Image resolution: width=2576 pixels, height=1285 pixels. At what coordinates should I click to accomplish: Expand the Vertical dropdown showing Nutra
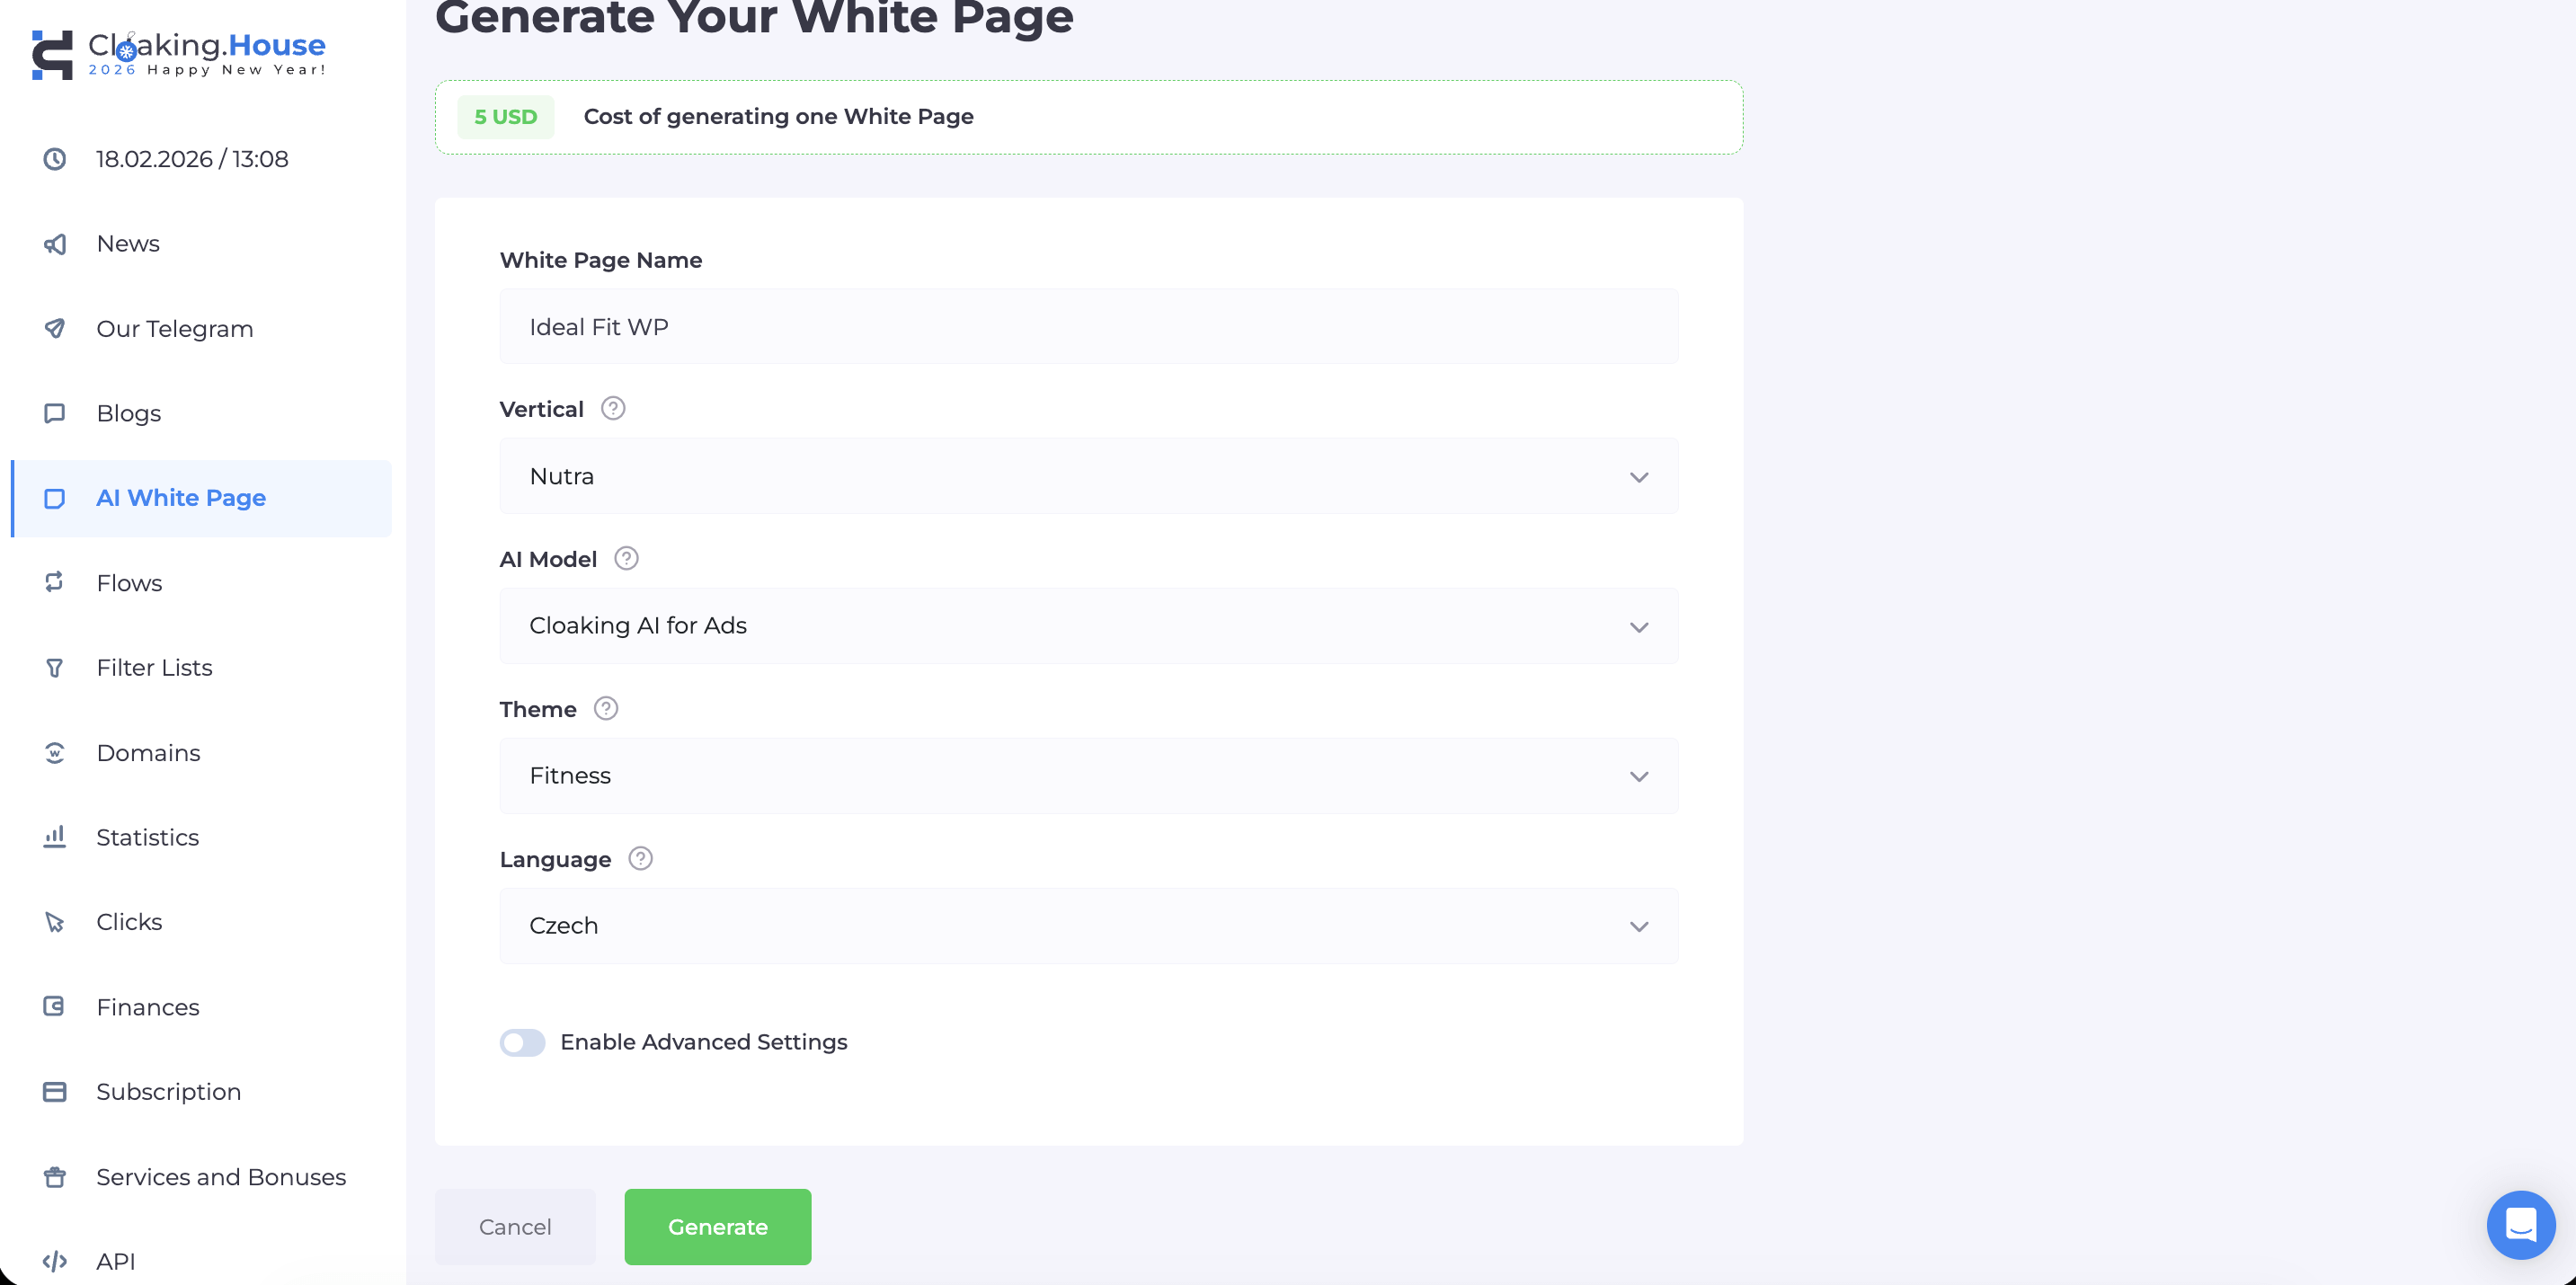tap(1088, 476)
